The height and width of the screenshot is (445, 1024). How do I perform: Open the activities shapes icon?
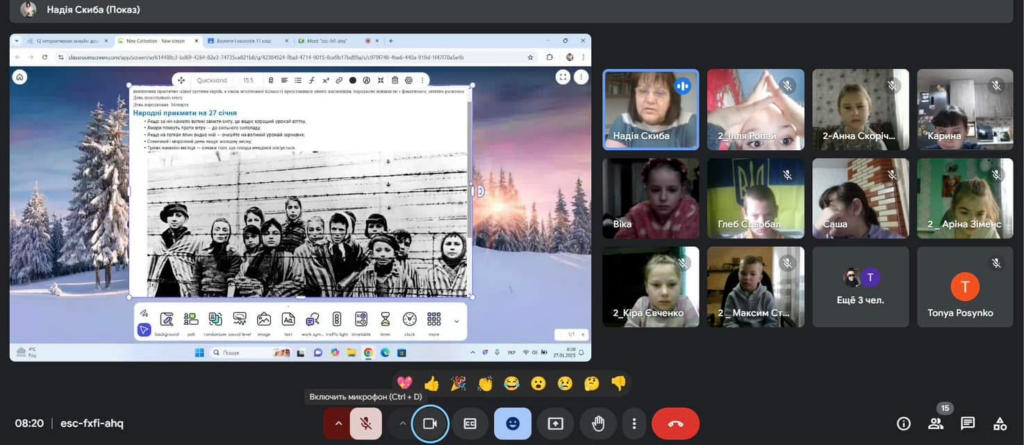pos(1000,423)
